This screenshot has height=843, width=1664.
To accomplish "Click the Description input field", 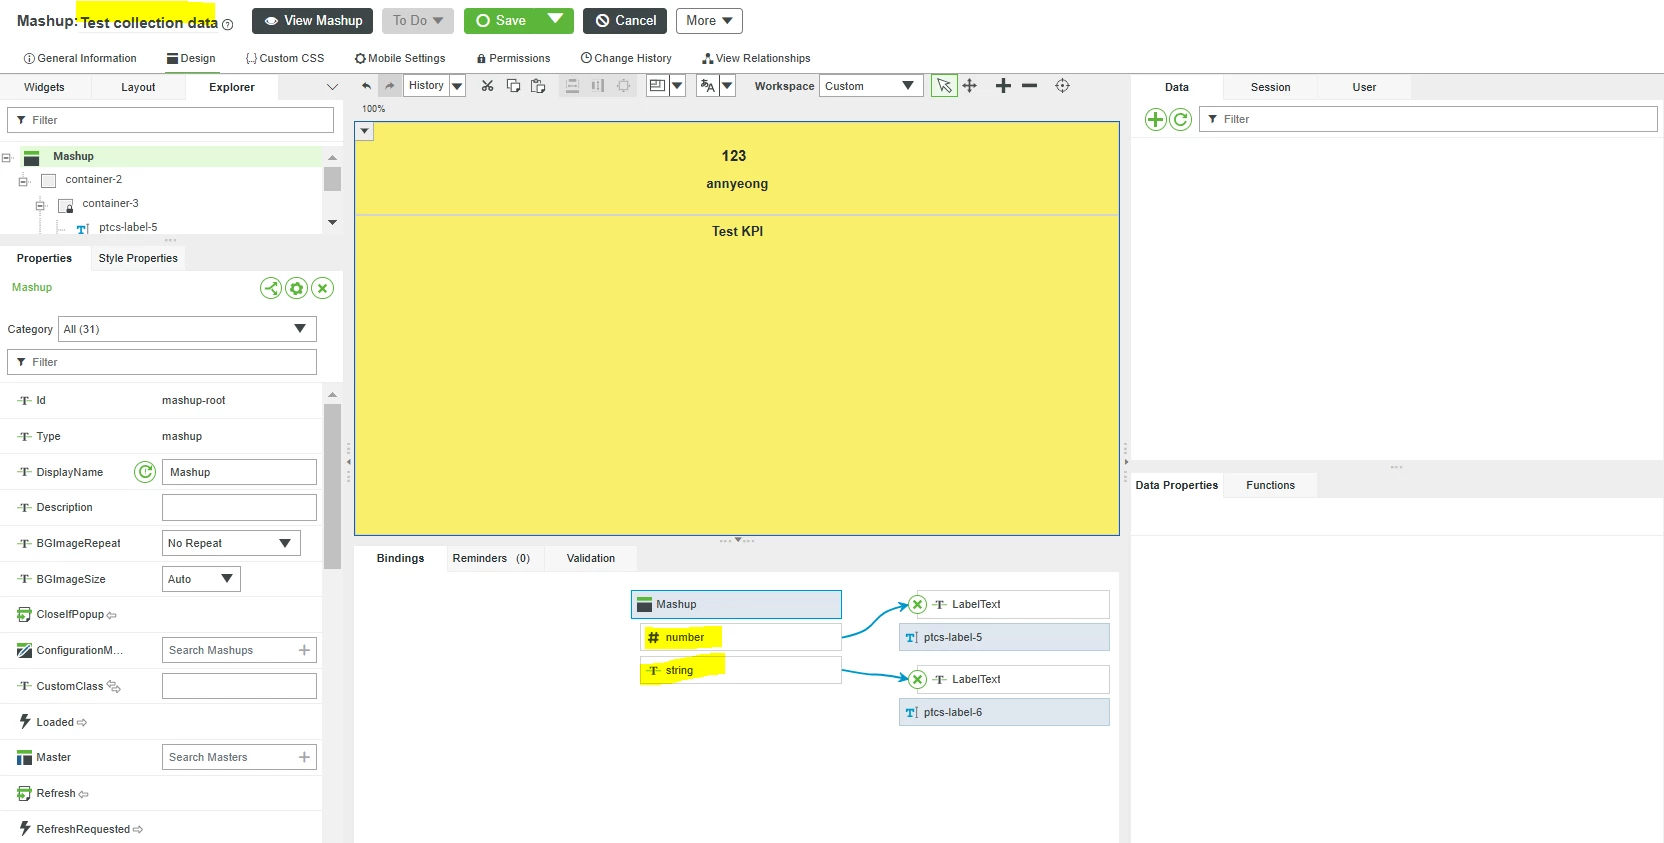I will pos(239,507).
